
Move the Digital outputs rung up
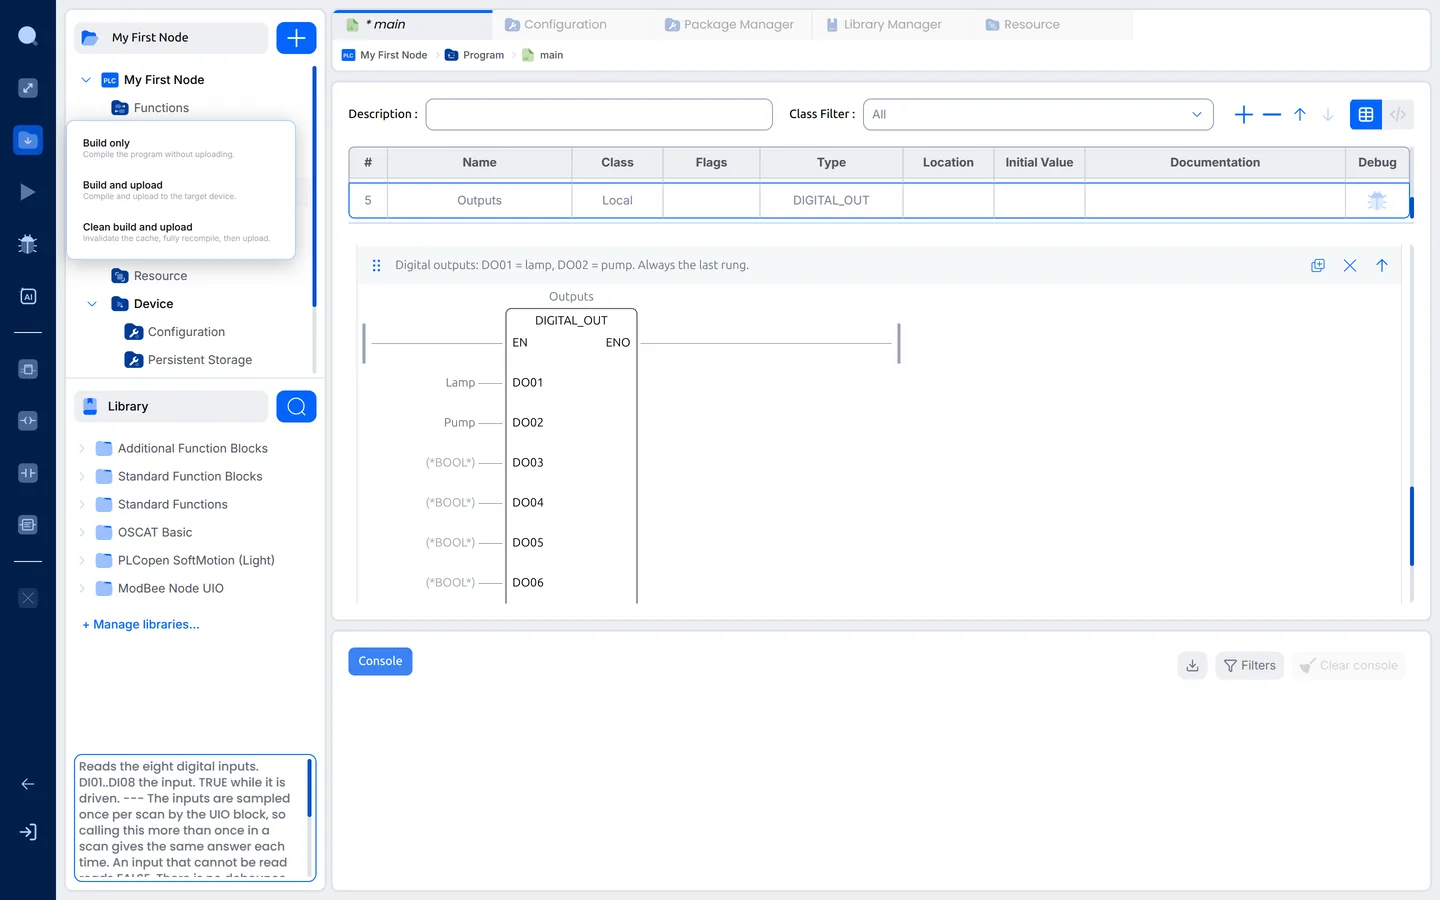[x=1382, y=265]
